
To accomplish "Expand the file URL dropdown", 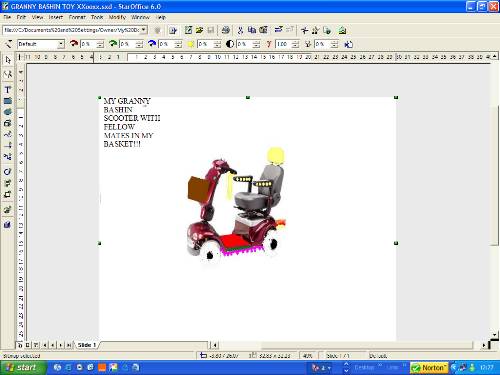I will click(144, 30).
